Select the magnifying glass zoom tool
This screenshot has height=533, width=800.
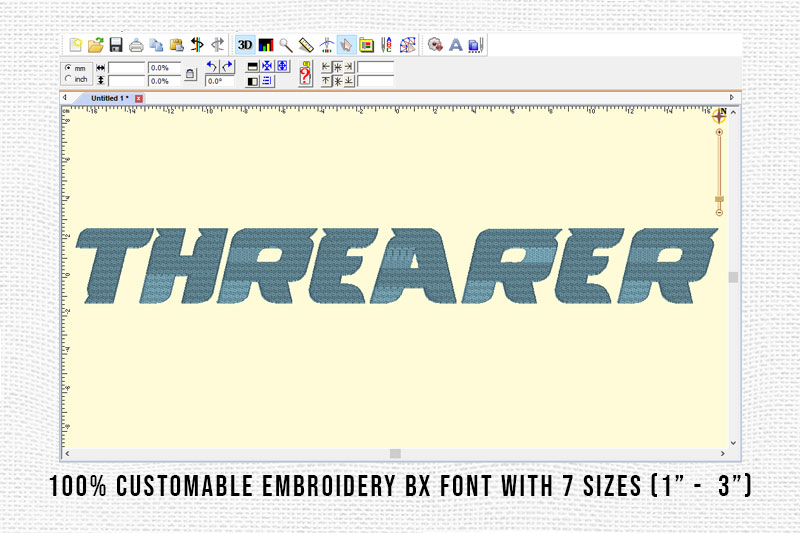[286, 45]
